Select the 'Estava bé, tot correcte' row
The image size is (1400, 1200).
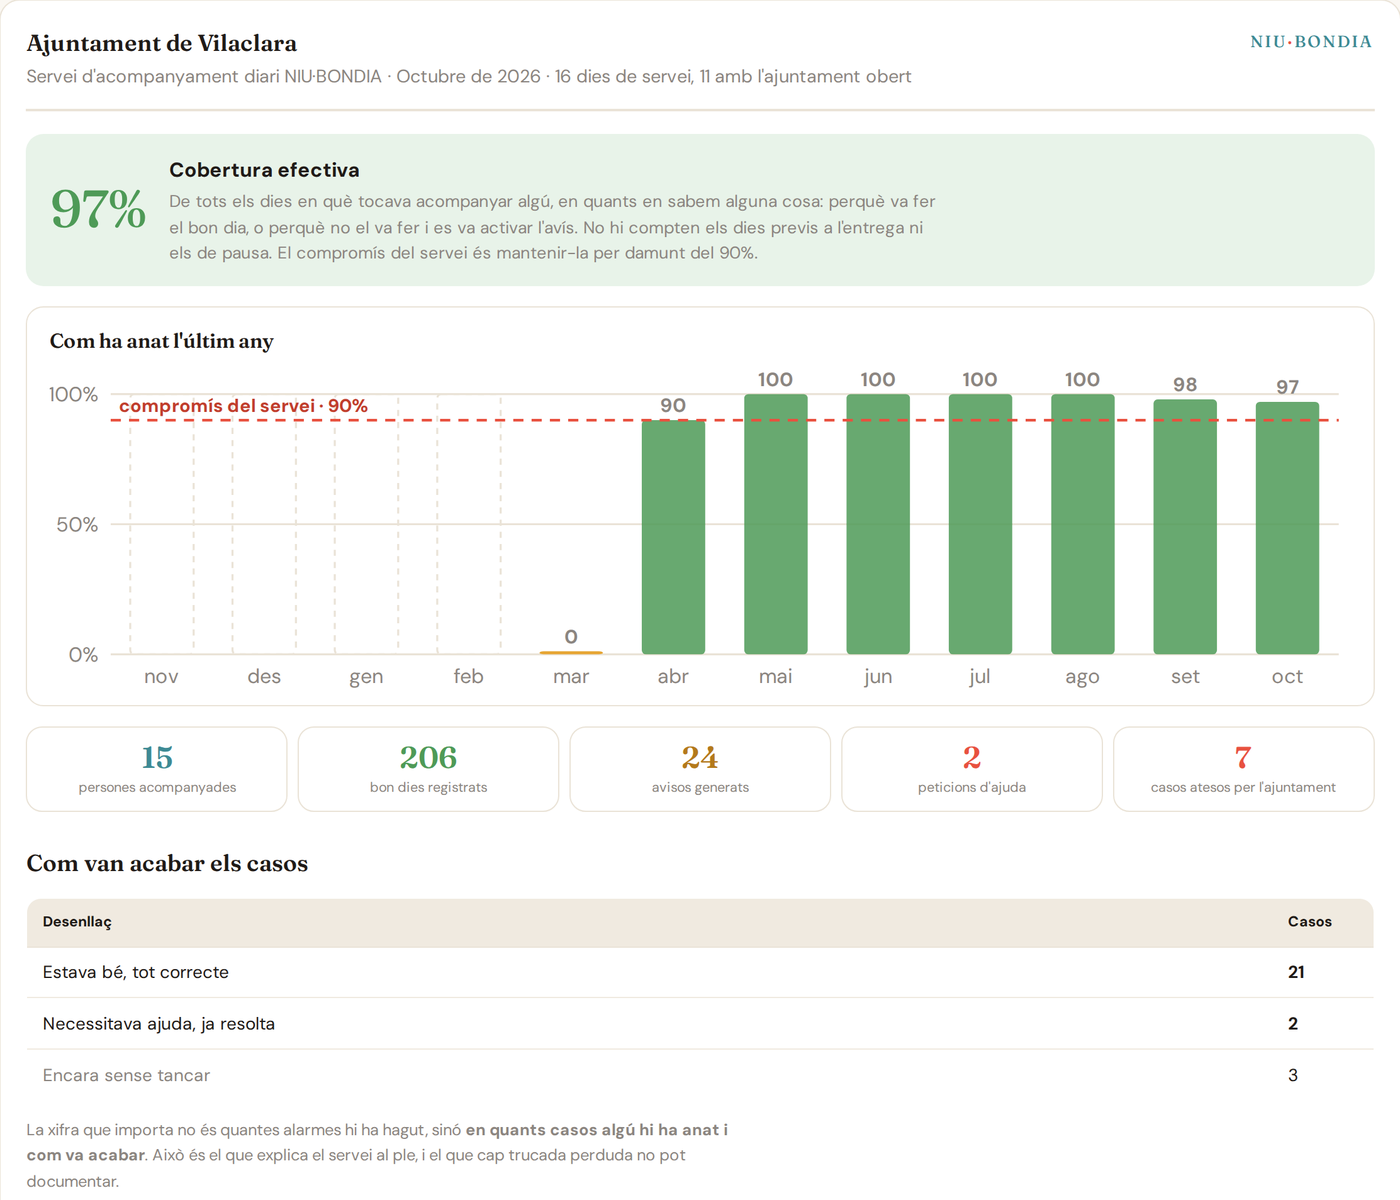pyautogui.click(x=700, y=972)
